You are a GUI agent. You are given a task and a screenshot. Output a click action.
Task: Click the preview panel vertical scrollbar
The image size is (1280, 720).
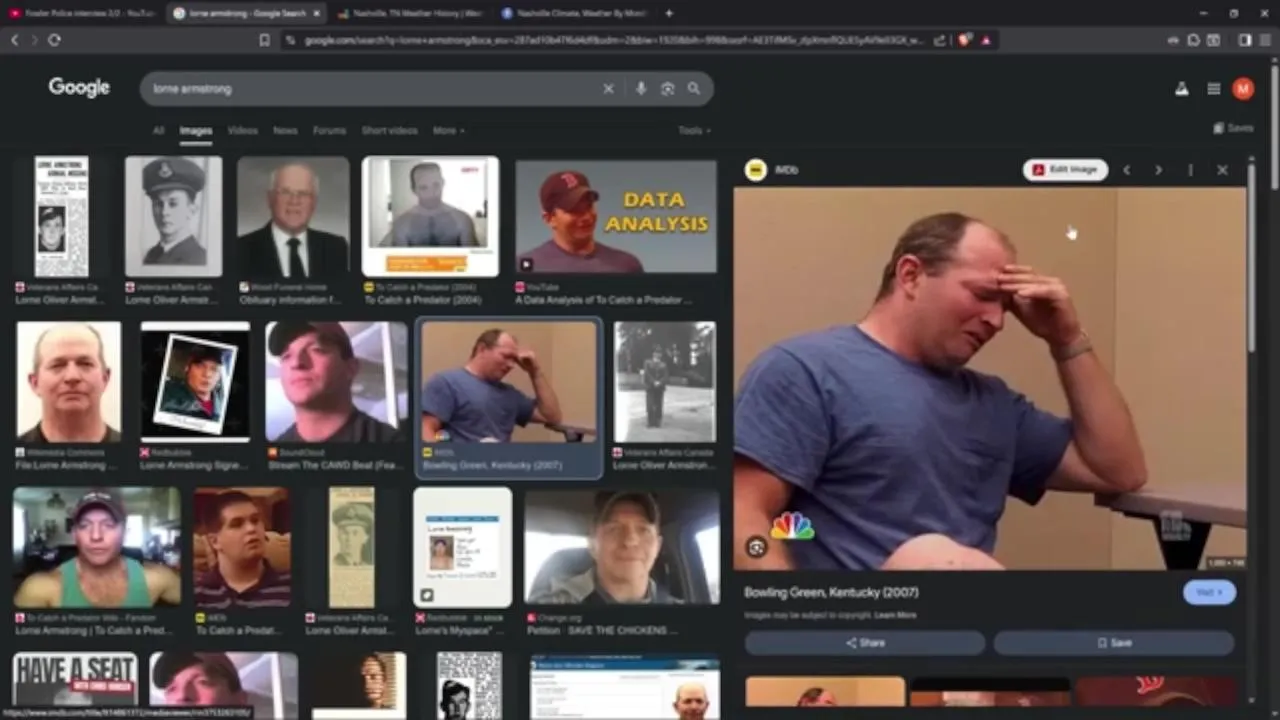1253,260
